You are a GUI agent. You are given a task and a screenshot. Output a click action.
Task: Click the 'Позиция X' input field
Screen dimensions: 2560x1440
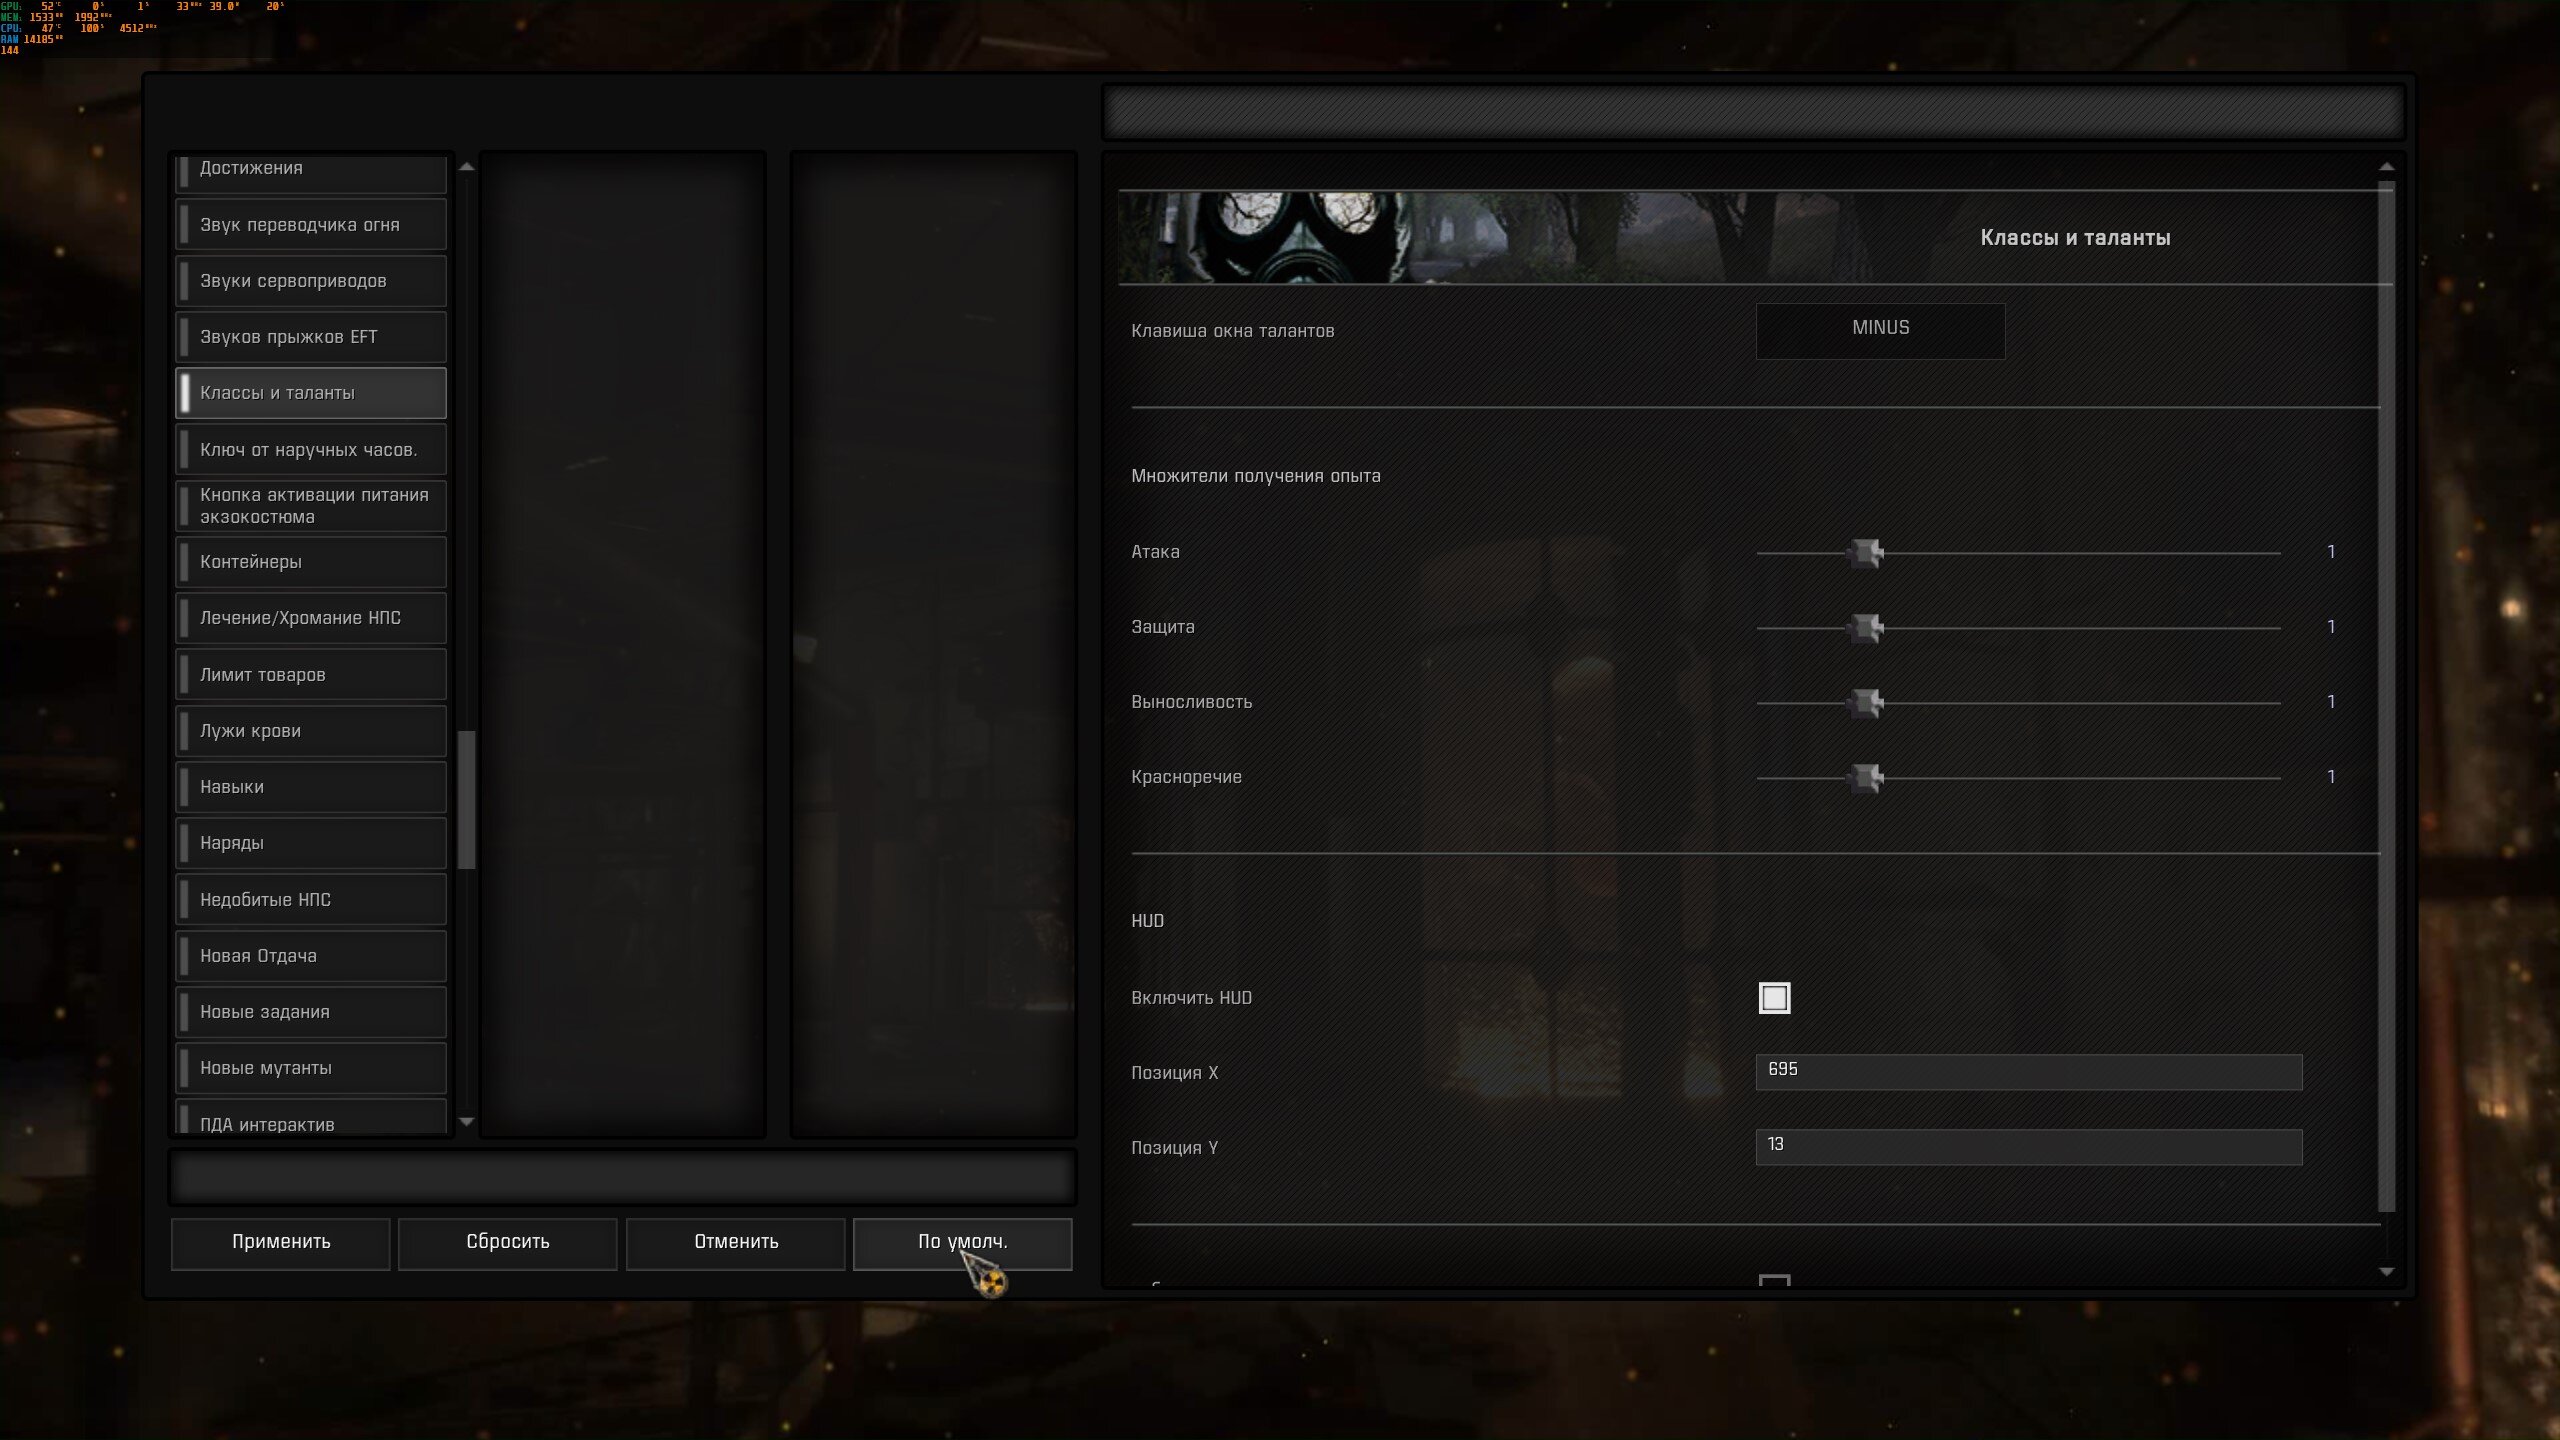coord(2029,1072)
